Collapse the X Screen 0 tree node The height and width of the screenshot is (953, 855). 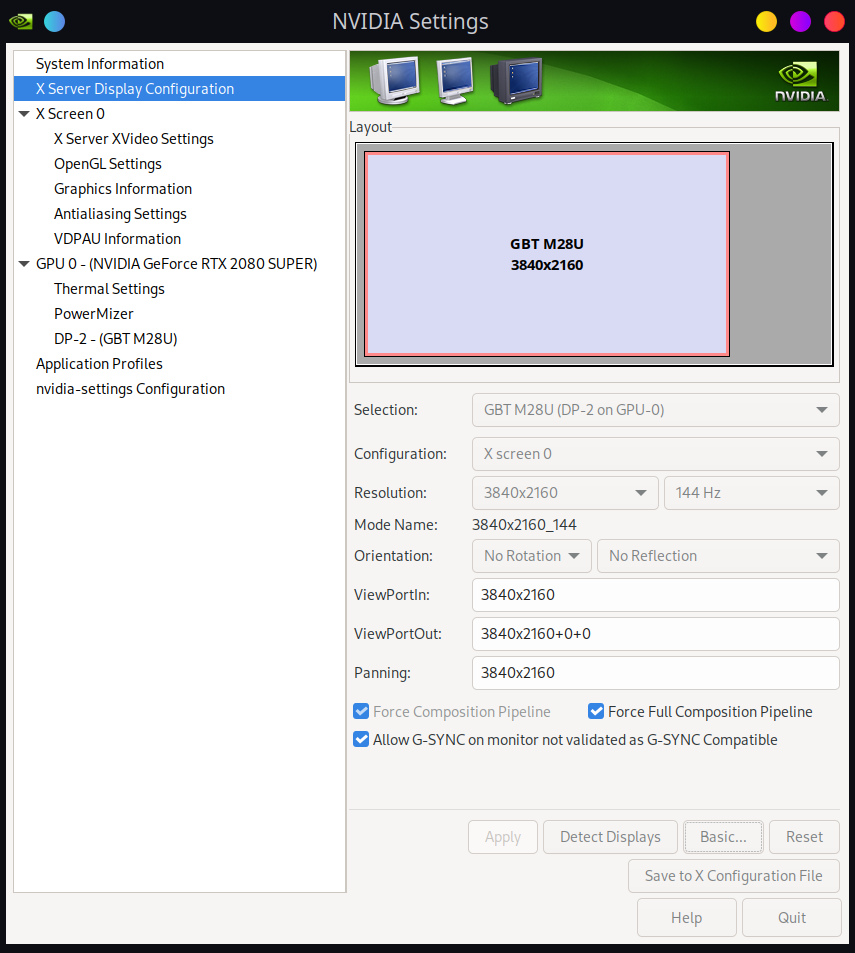point(24,114)
